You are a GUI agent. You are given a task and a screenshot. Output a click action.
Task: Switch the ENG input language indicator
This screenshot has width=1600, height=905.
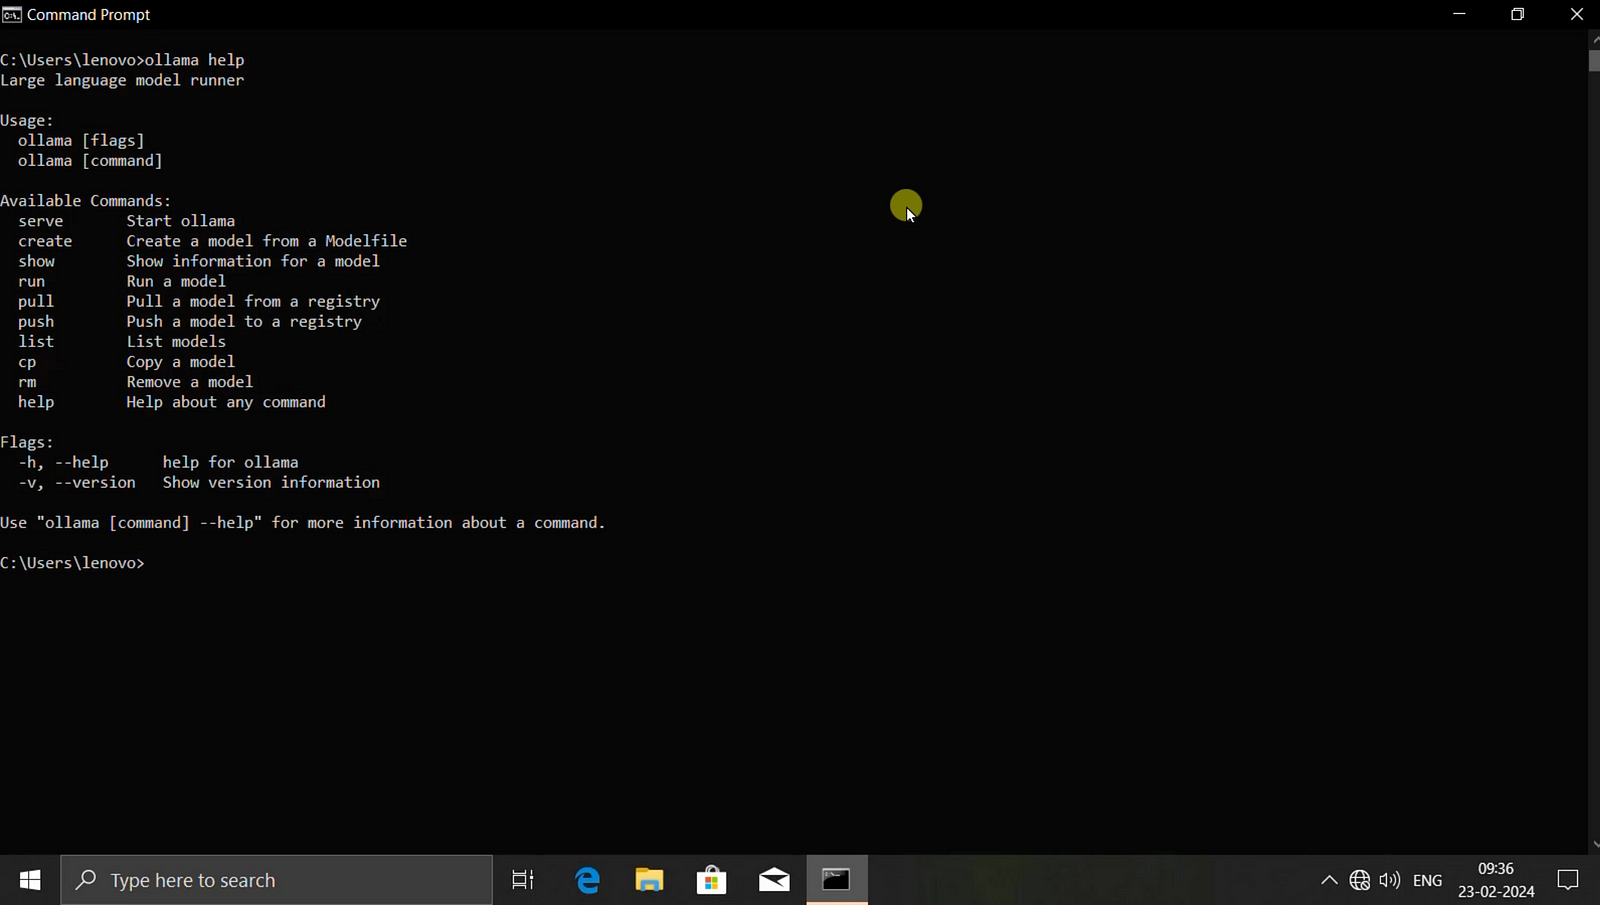point(1427,880)
